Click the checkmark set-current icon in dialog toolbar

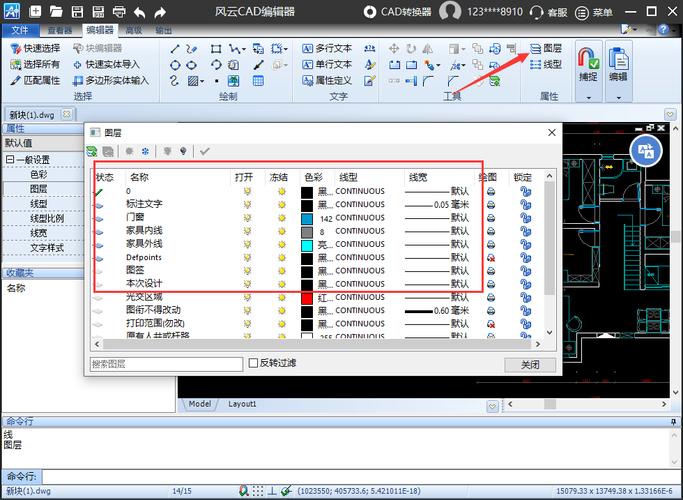(x=205, y=151)
